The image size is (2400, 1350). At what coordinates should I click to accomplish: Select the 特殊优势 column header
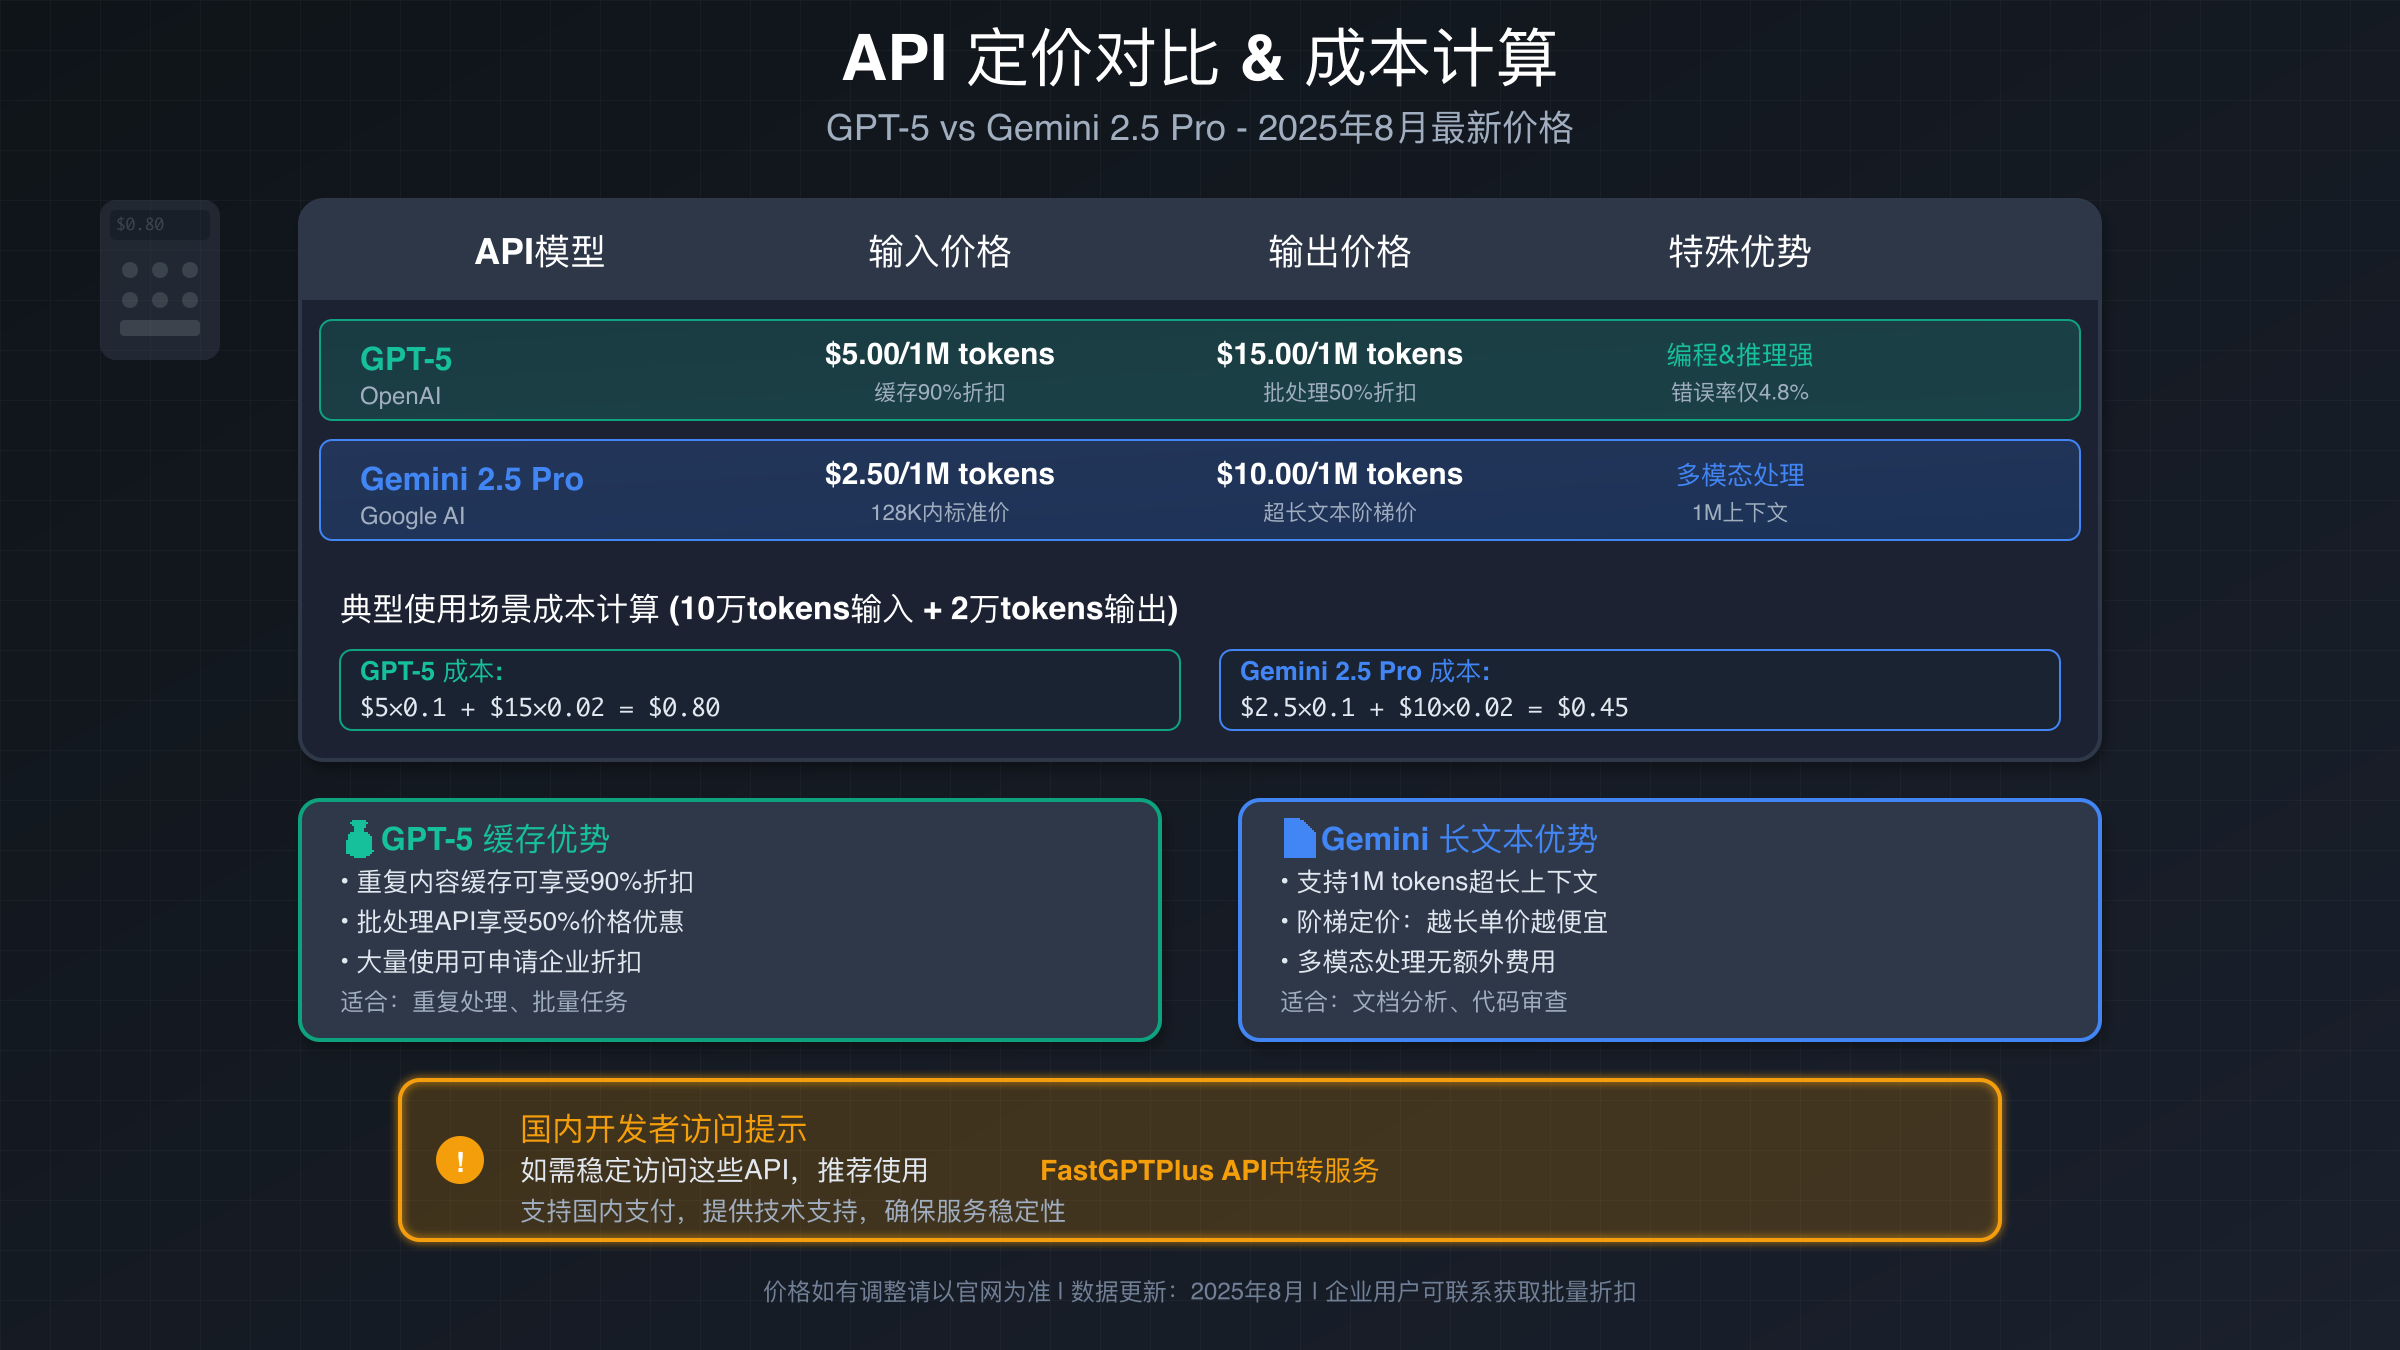(x=1740, y=251)
